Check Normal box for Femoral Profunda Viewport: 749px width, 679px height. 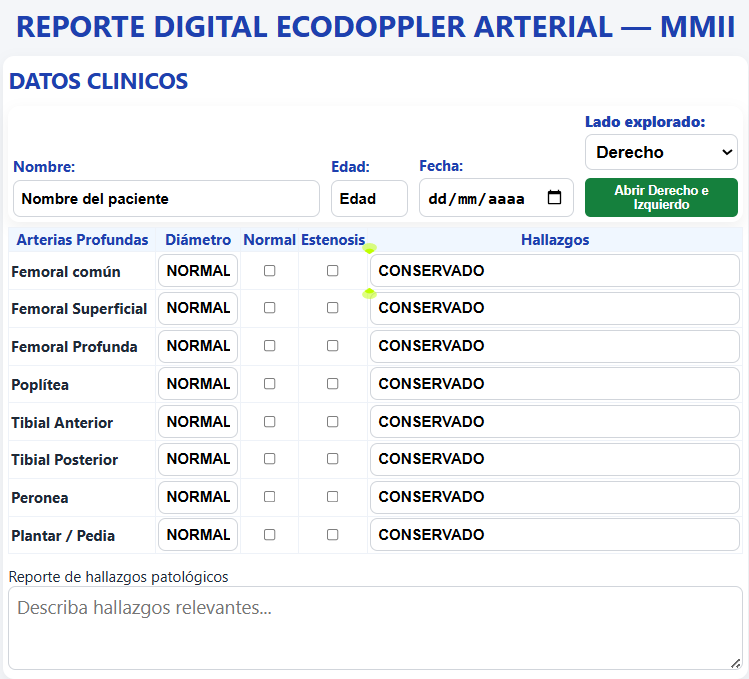click(269, 346)
